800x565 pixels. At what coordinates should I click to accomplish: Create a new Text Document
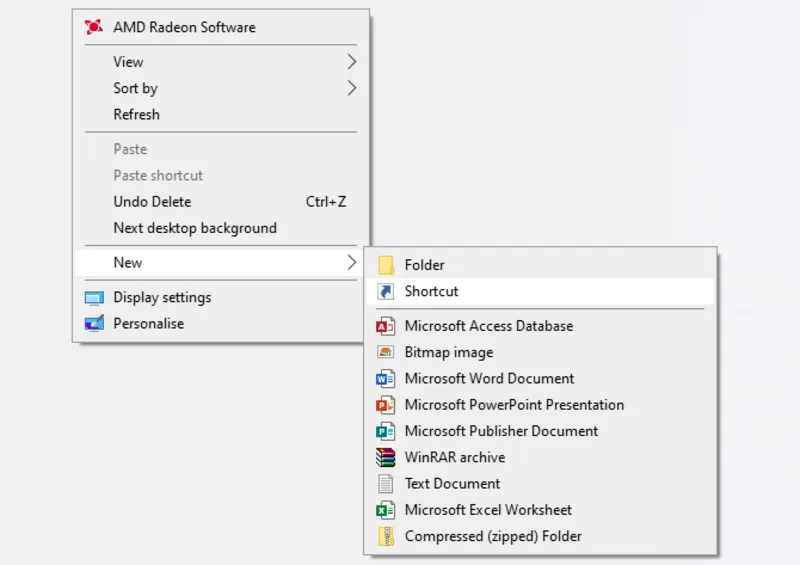[540, 483]
